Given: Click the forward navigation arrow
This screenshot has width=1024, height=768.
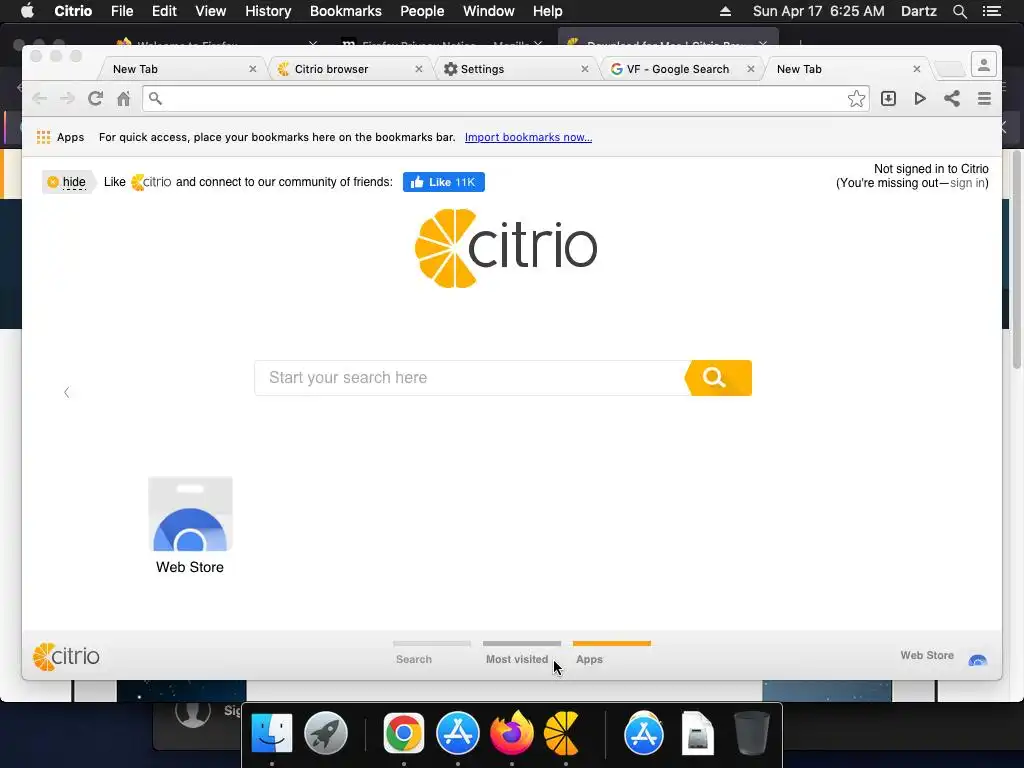Looking at the screenshot, I should (x=67, y=99).
